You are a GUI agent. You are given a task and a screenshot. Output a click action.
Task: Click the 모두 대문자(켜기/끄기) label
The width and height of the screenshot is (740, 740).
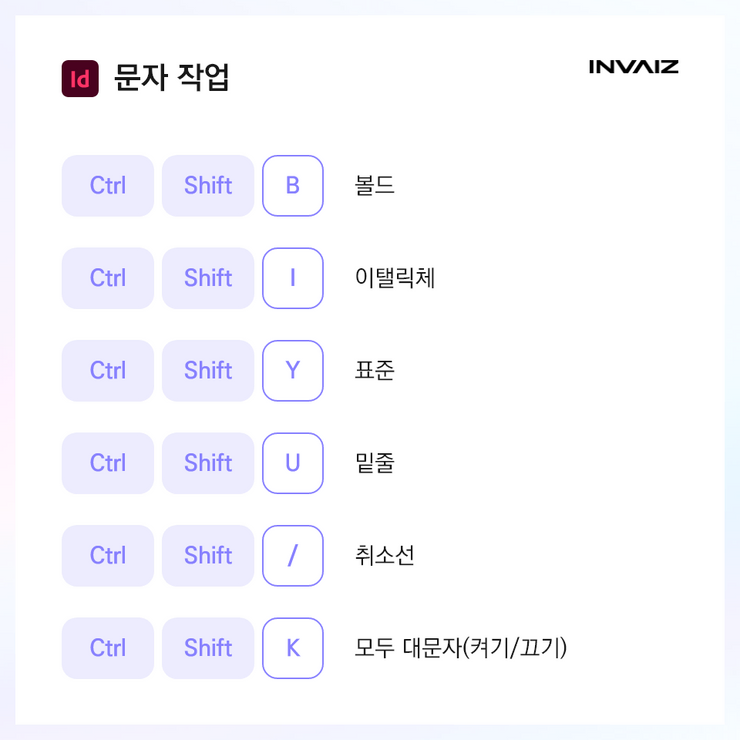click(x=461, y=648)
